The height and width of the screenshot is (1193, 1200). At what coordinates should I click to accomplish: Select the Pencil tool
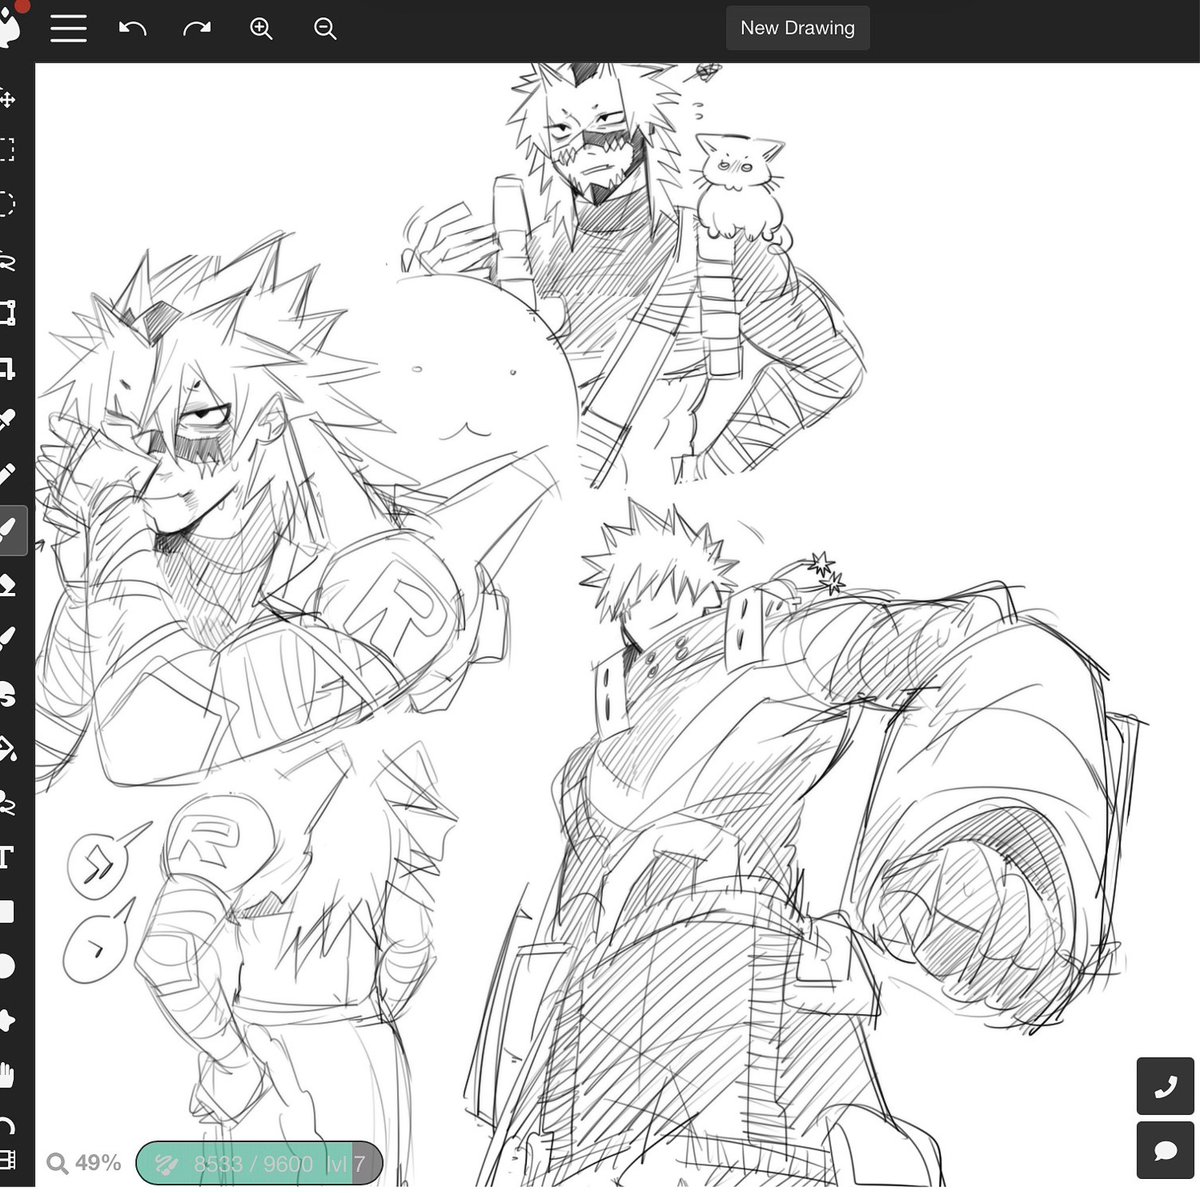click(x=7, y=476)
